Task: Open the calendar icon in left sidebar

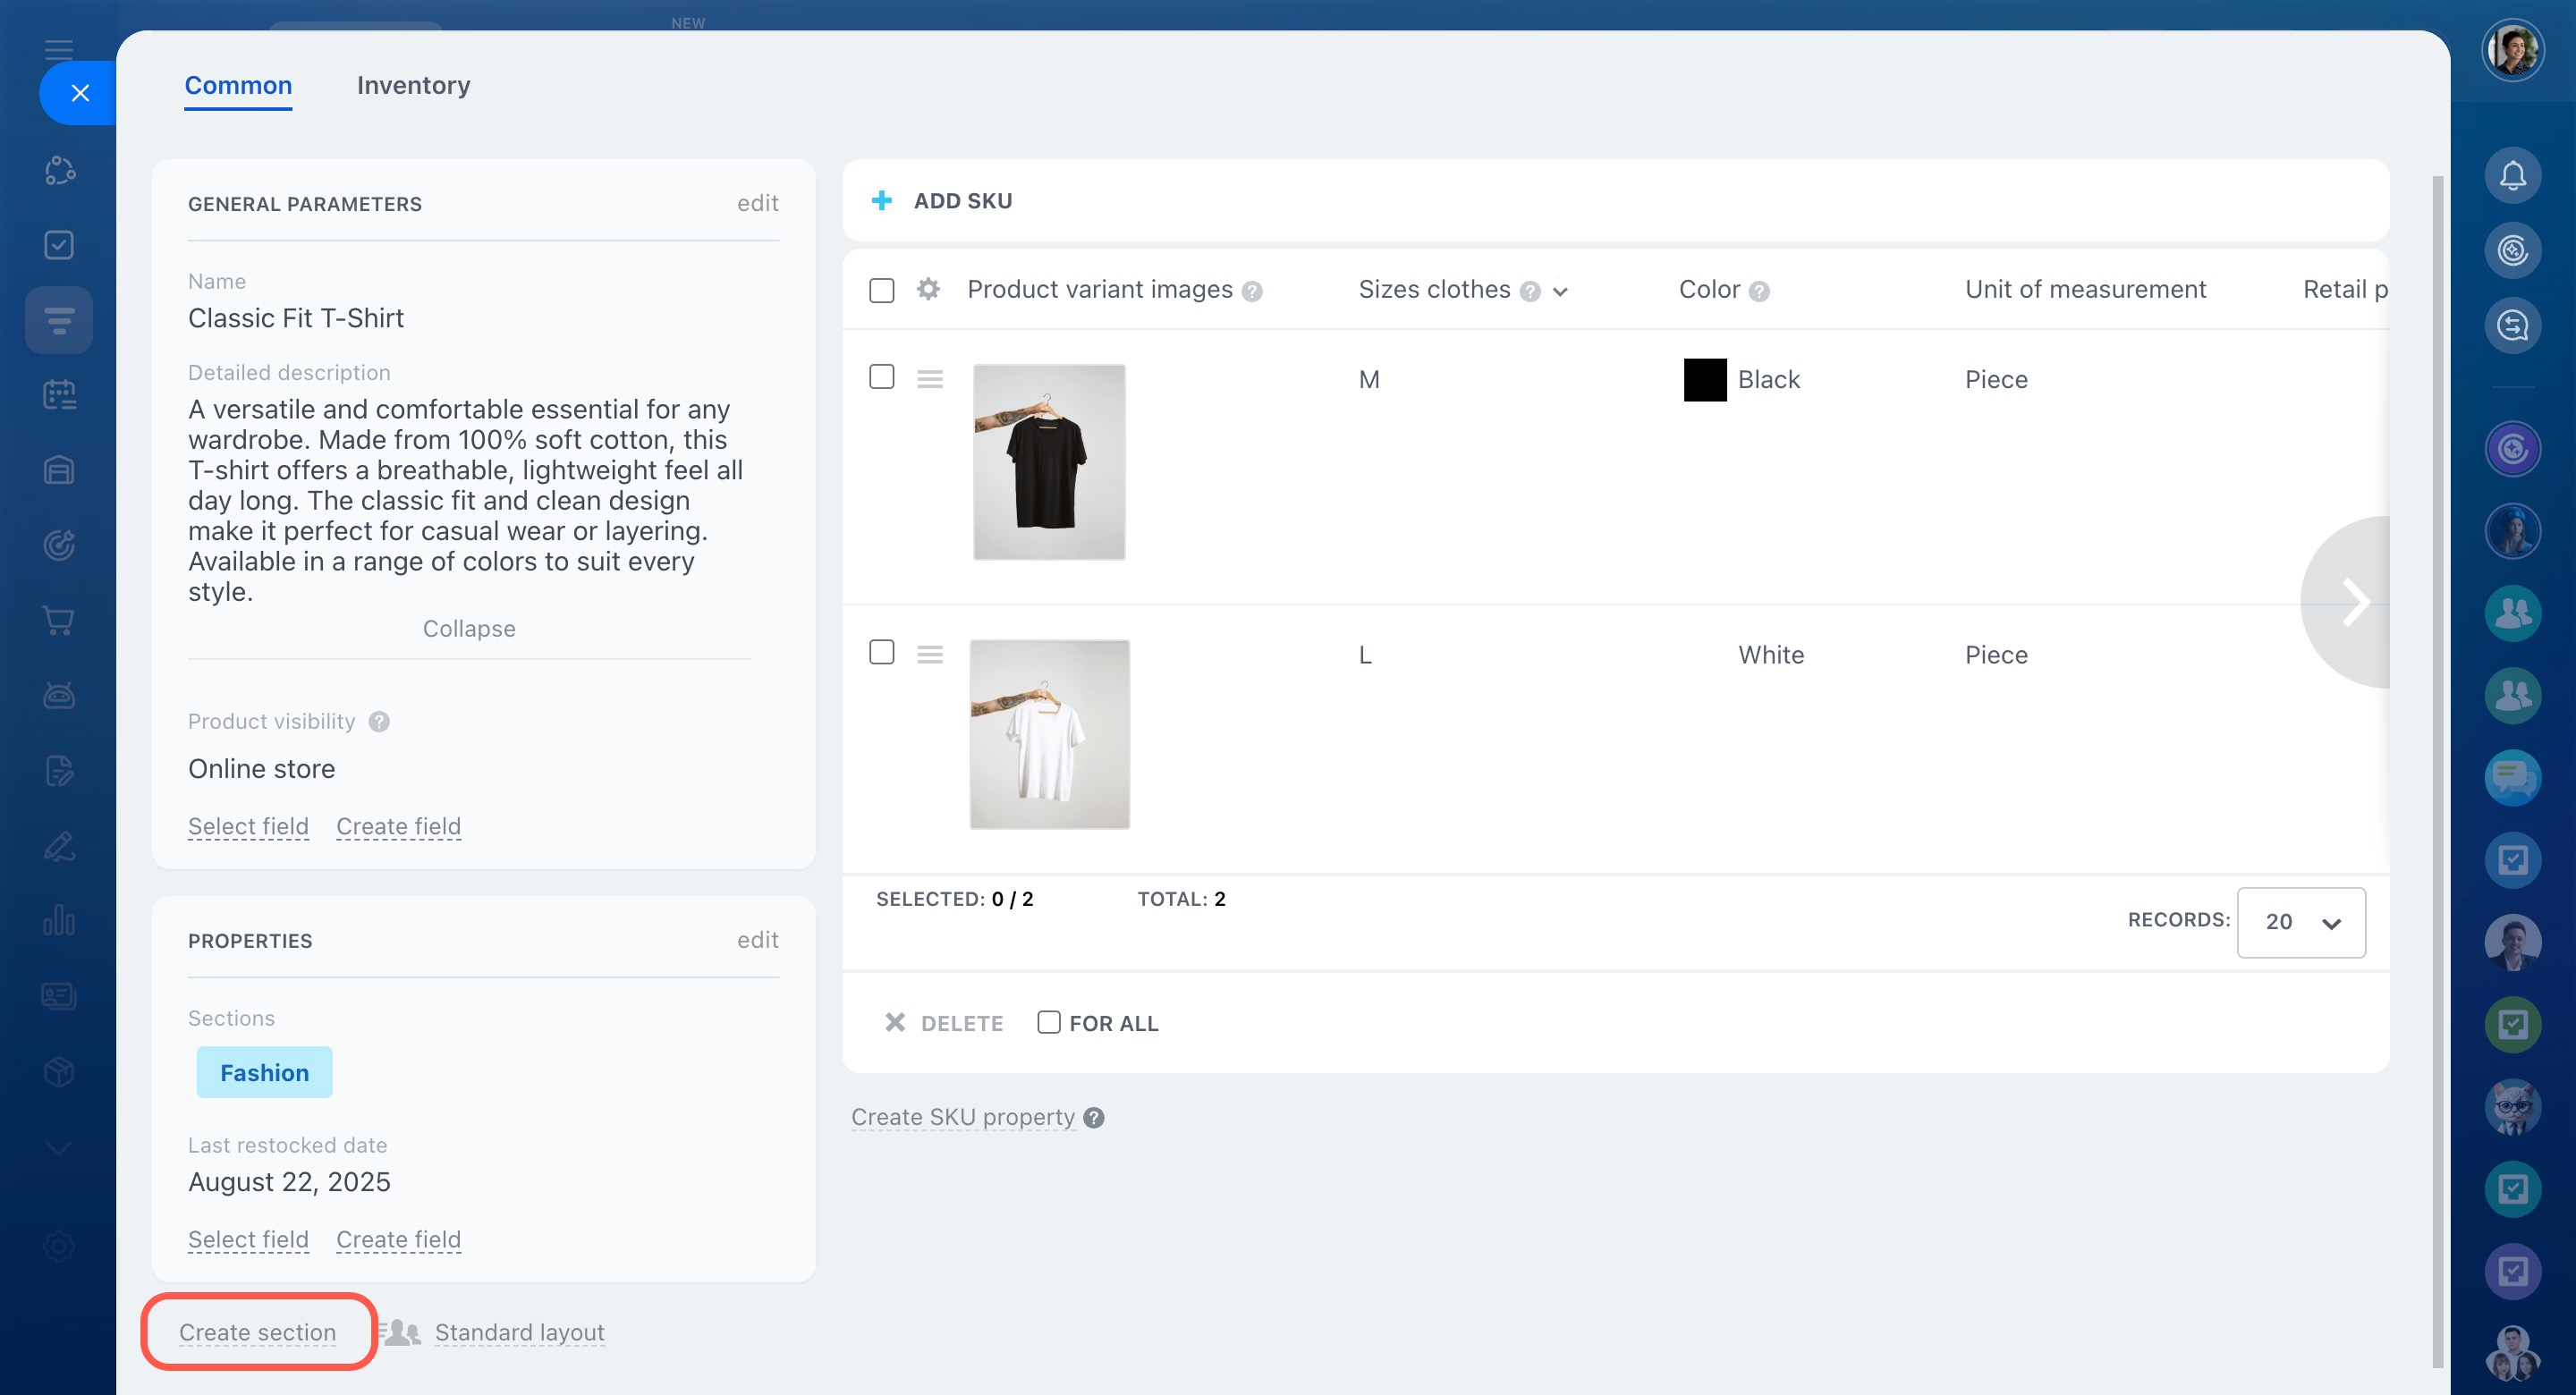Action: tap(59, 395)
